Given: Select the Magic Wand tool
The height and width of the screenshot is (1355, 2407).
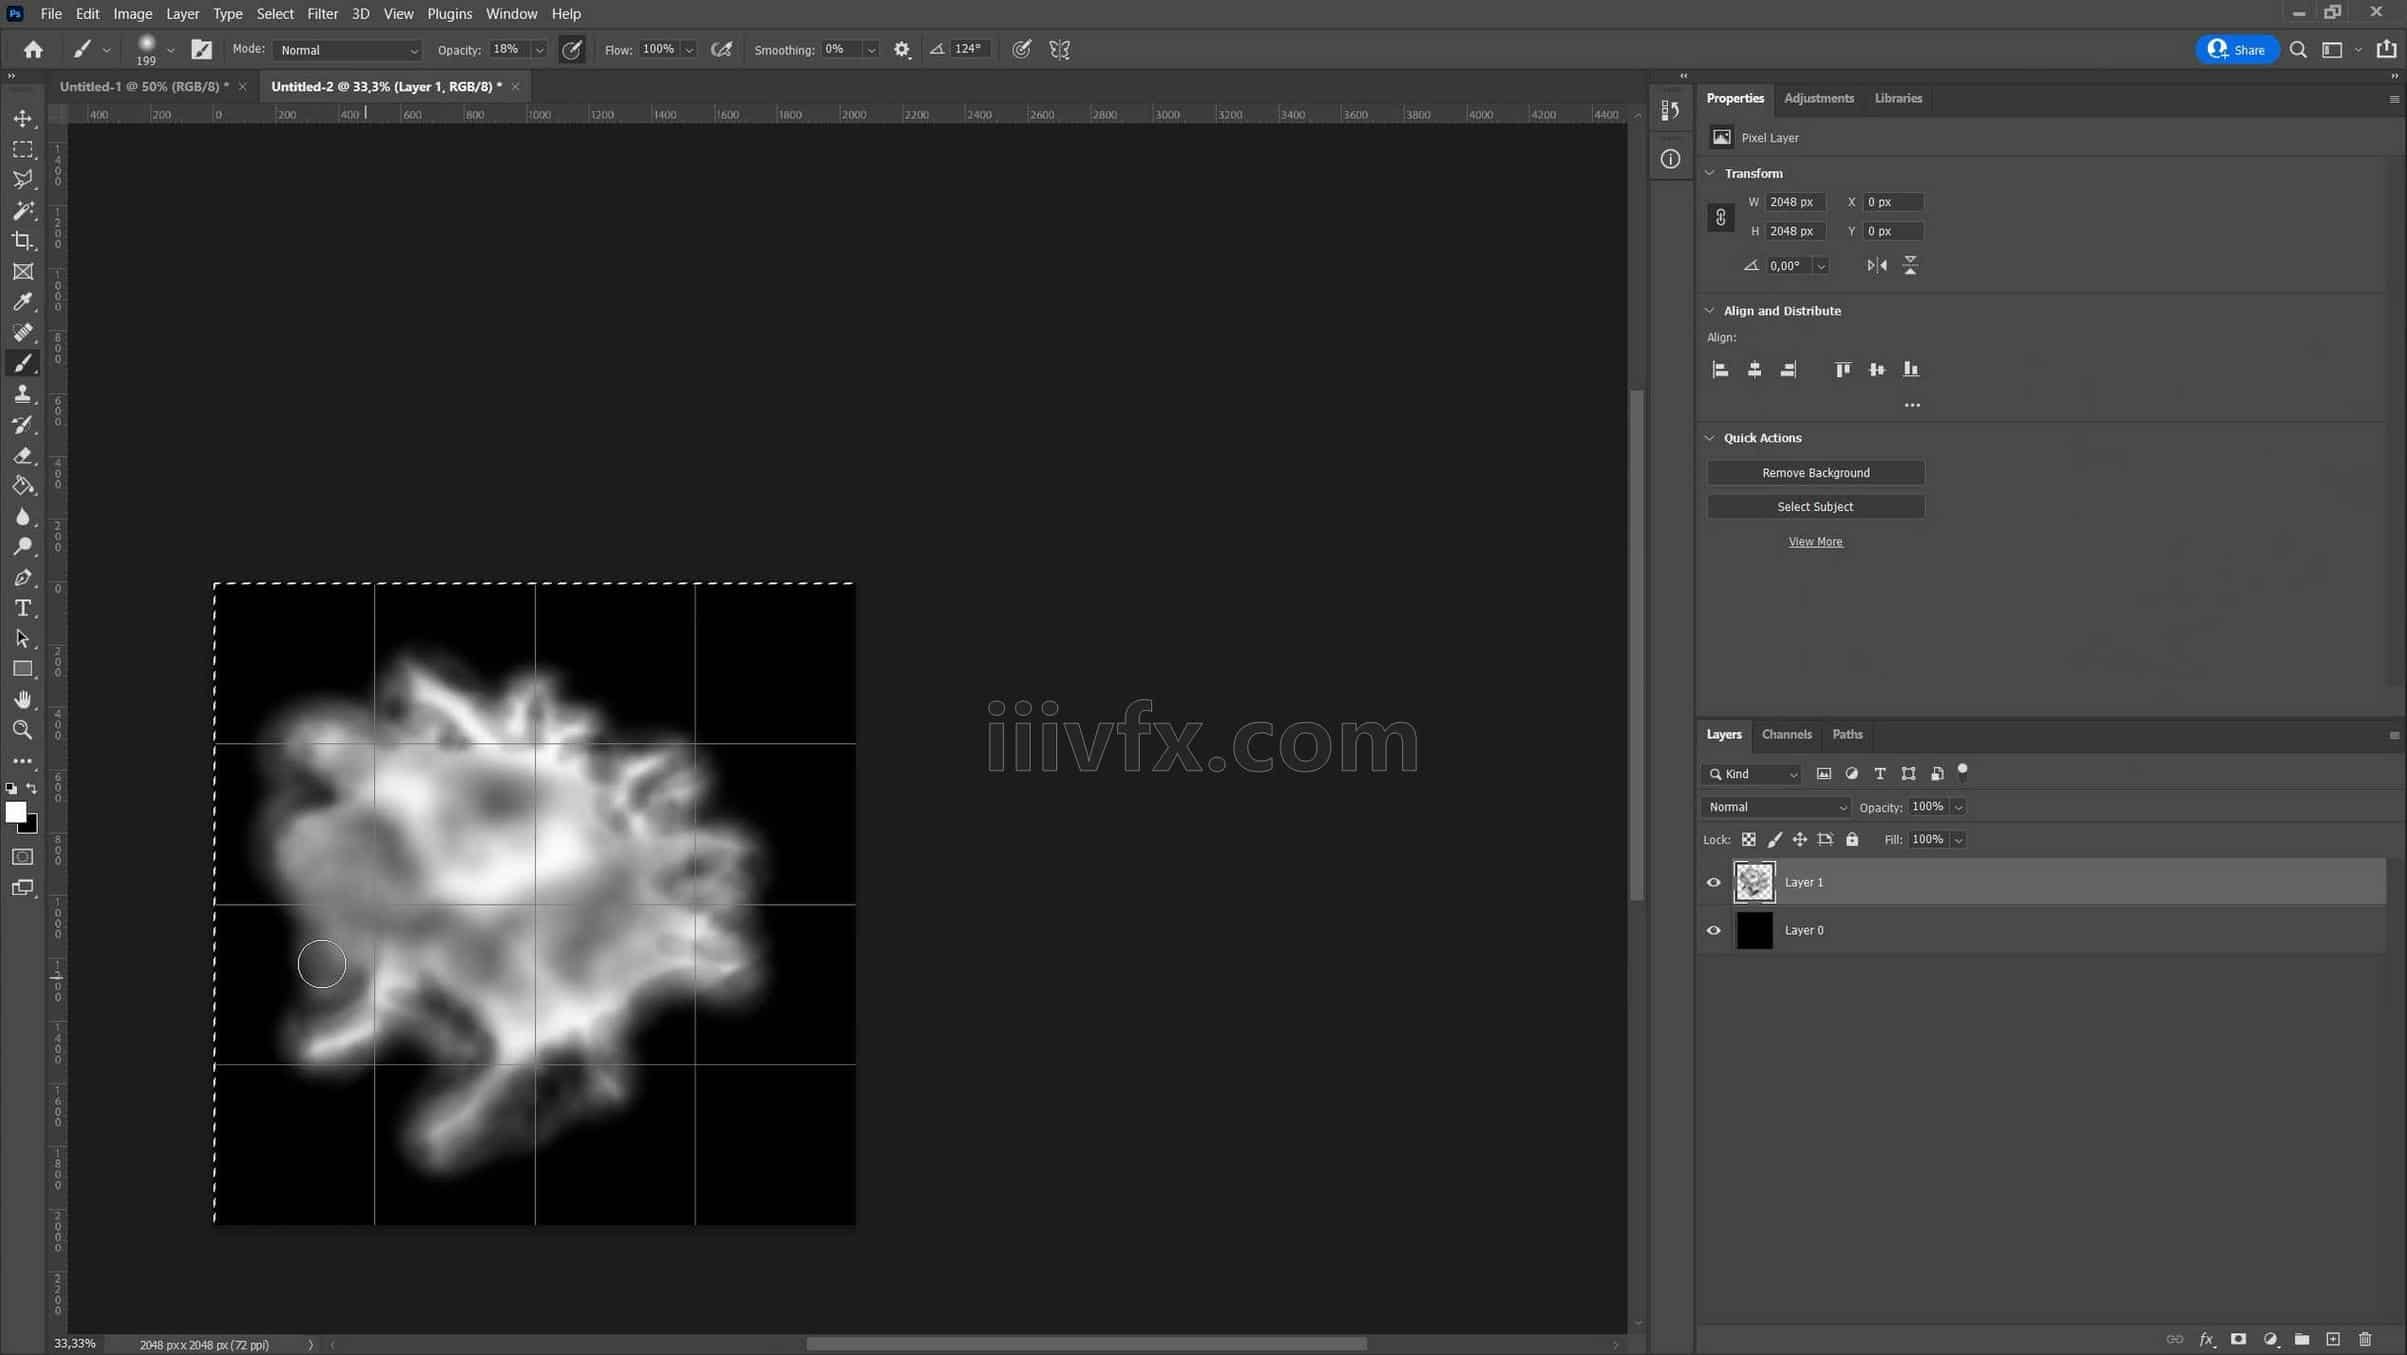Looking at the screenshot, I should tap(23, 211).
